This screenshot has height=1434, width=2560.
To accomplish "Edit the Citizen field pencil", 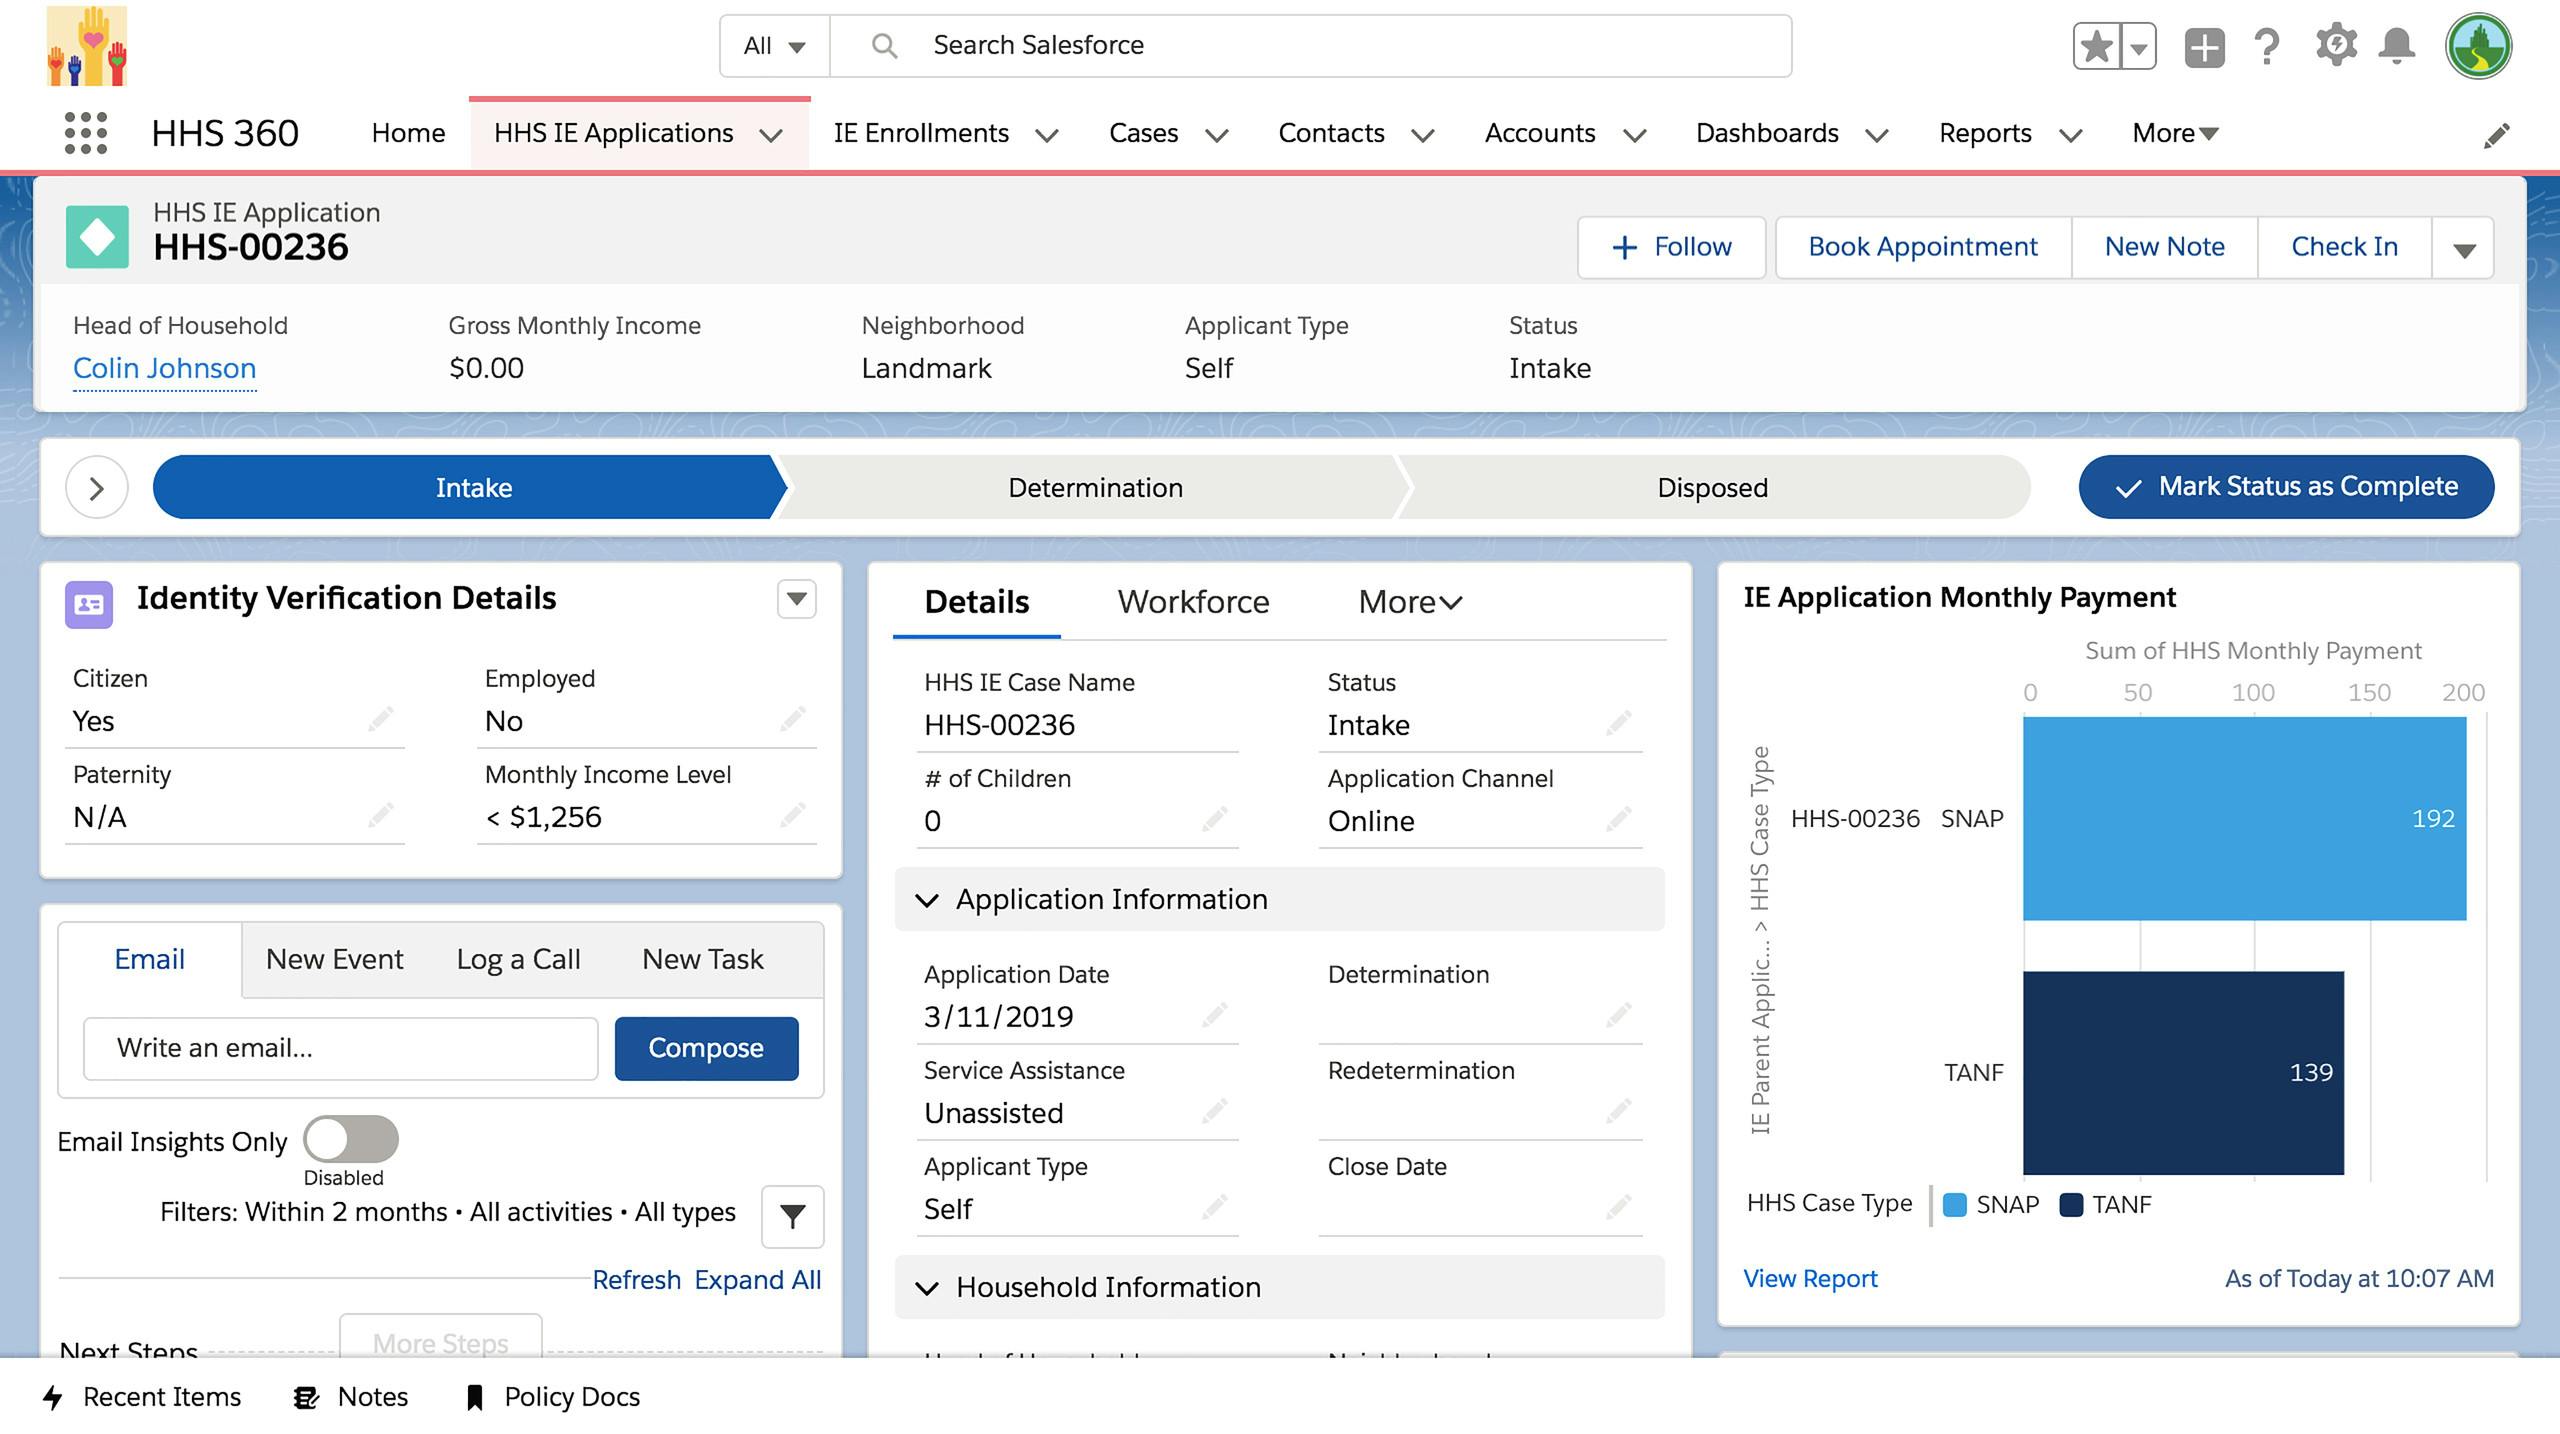I will click(x=380, y=719).
